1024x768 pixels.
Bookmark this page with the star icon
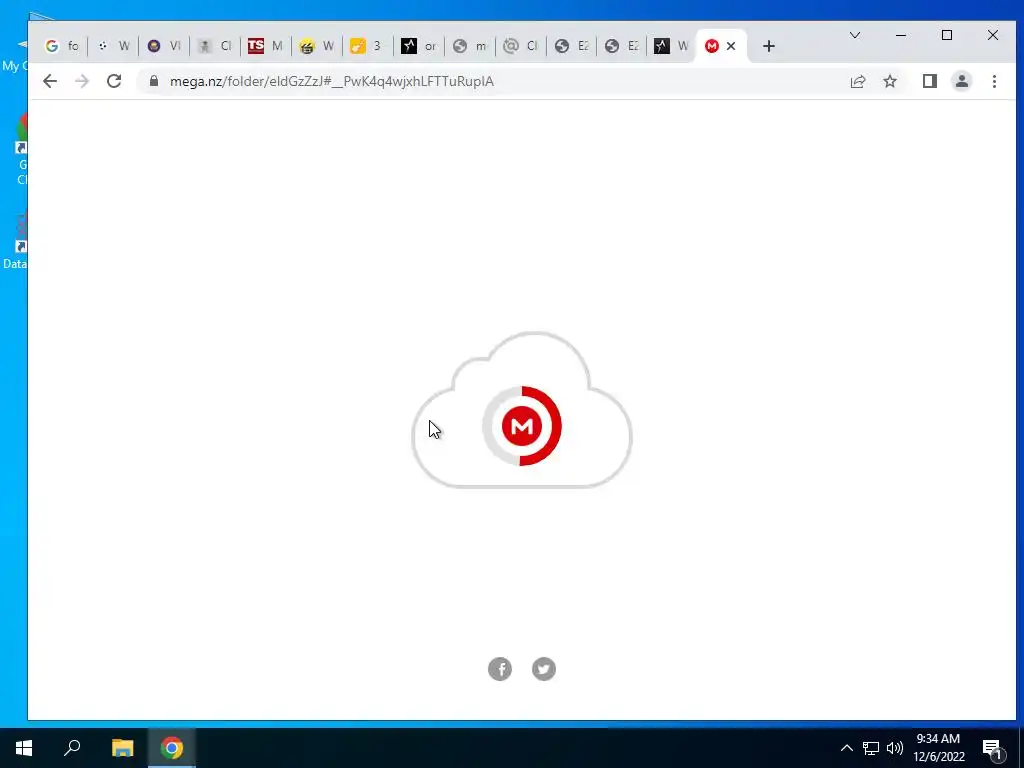(x=889, y=81)
